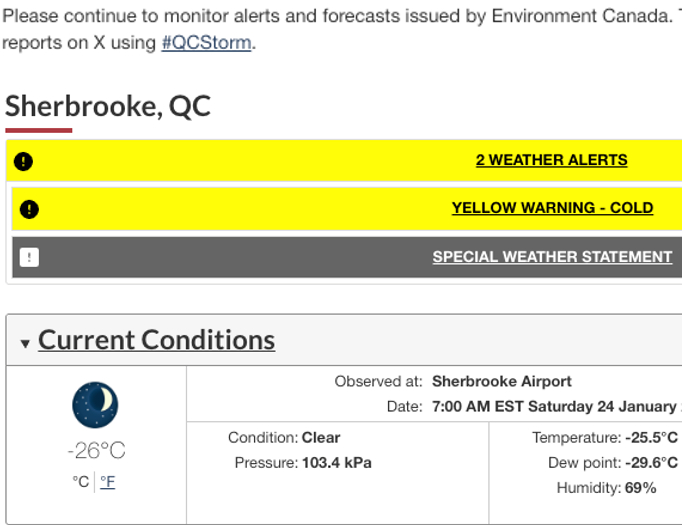Click the Pressure 103.4 kPa value

(337, 462)
